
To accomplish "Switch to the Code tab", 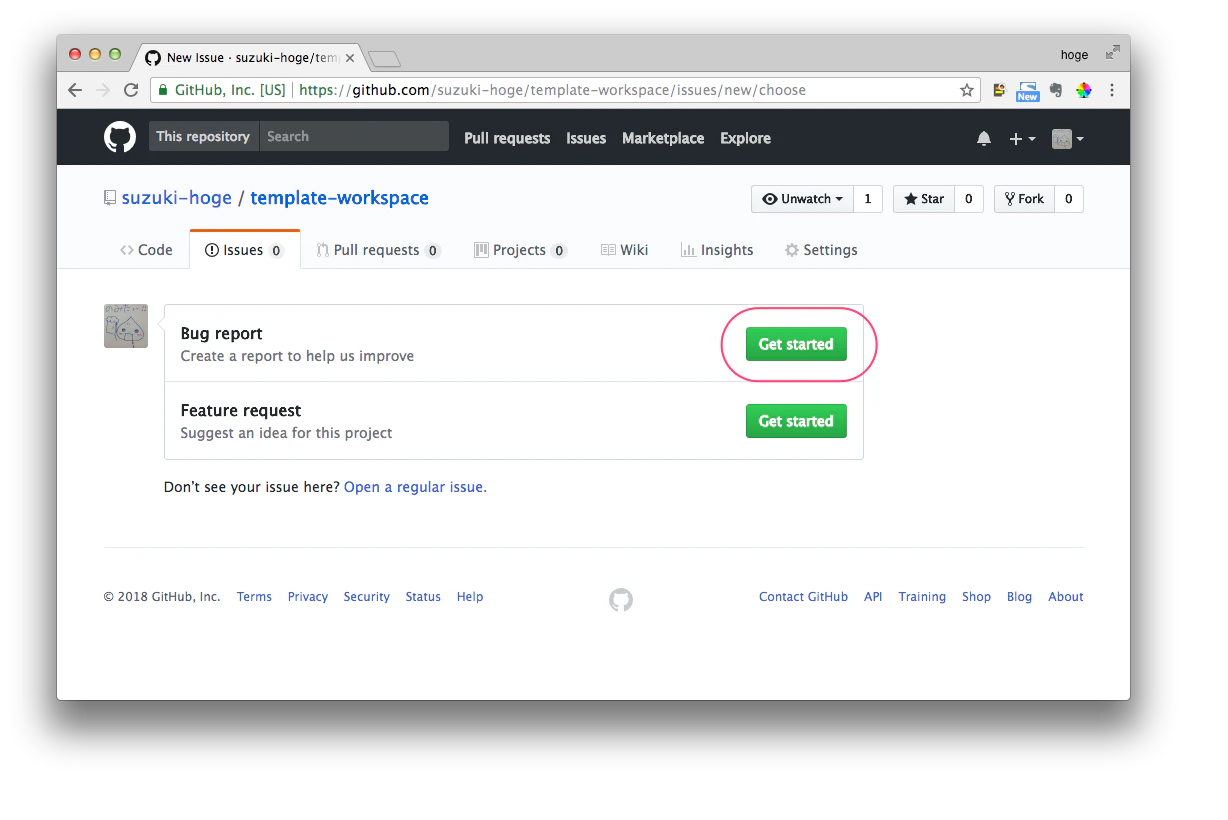I will click(x=146, y=250).
